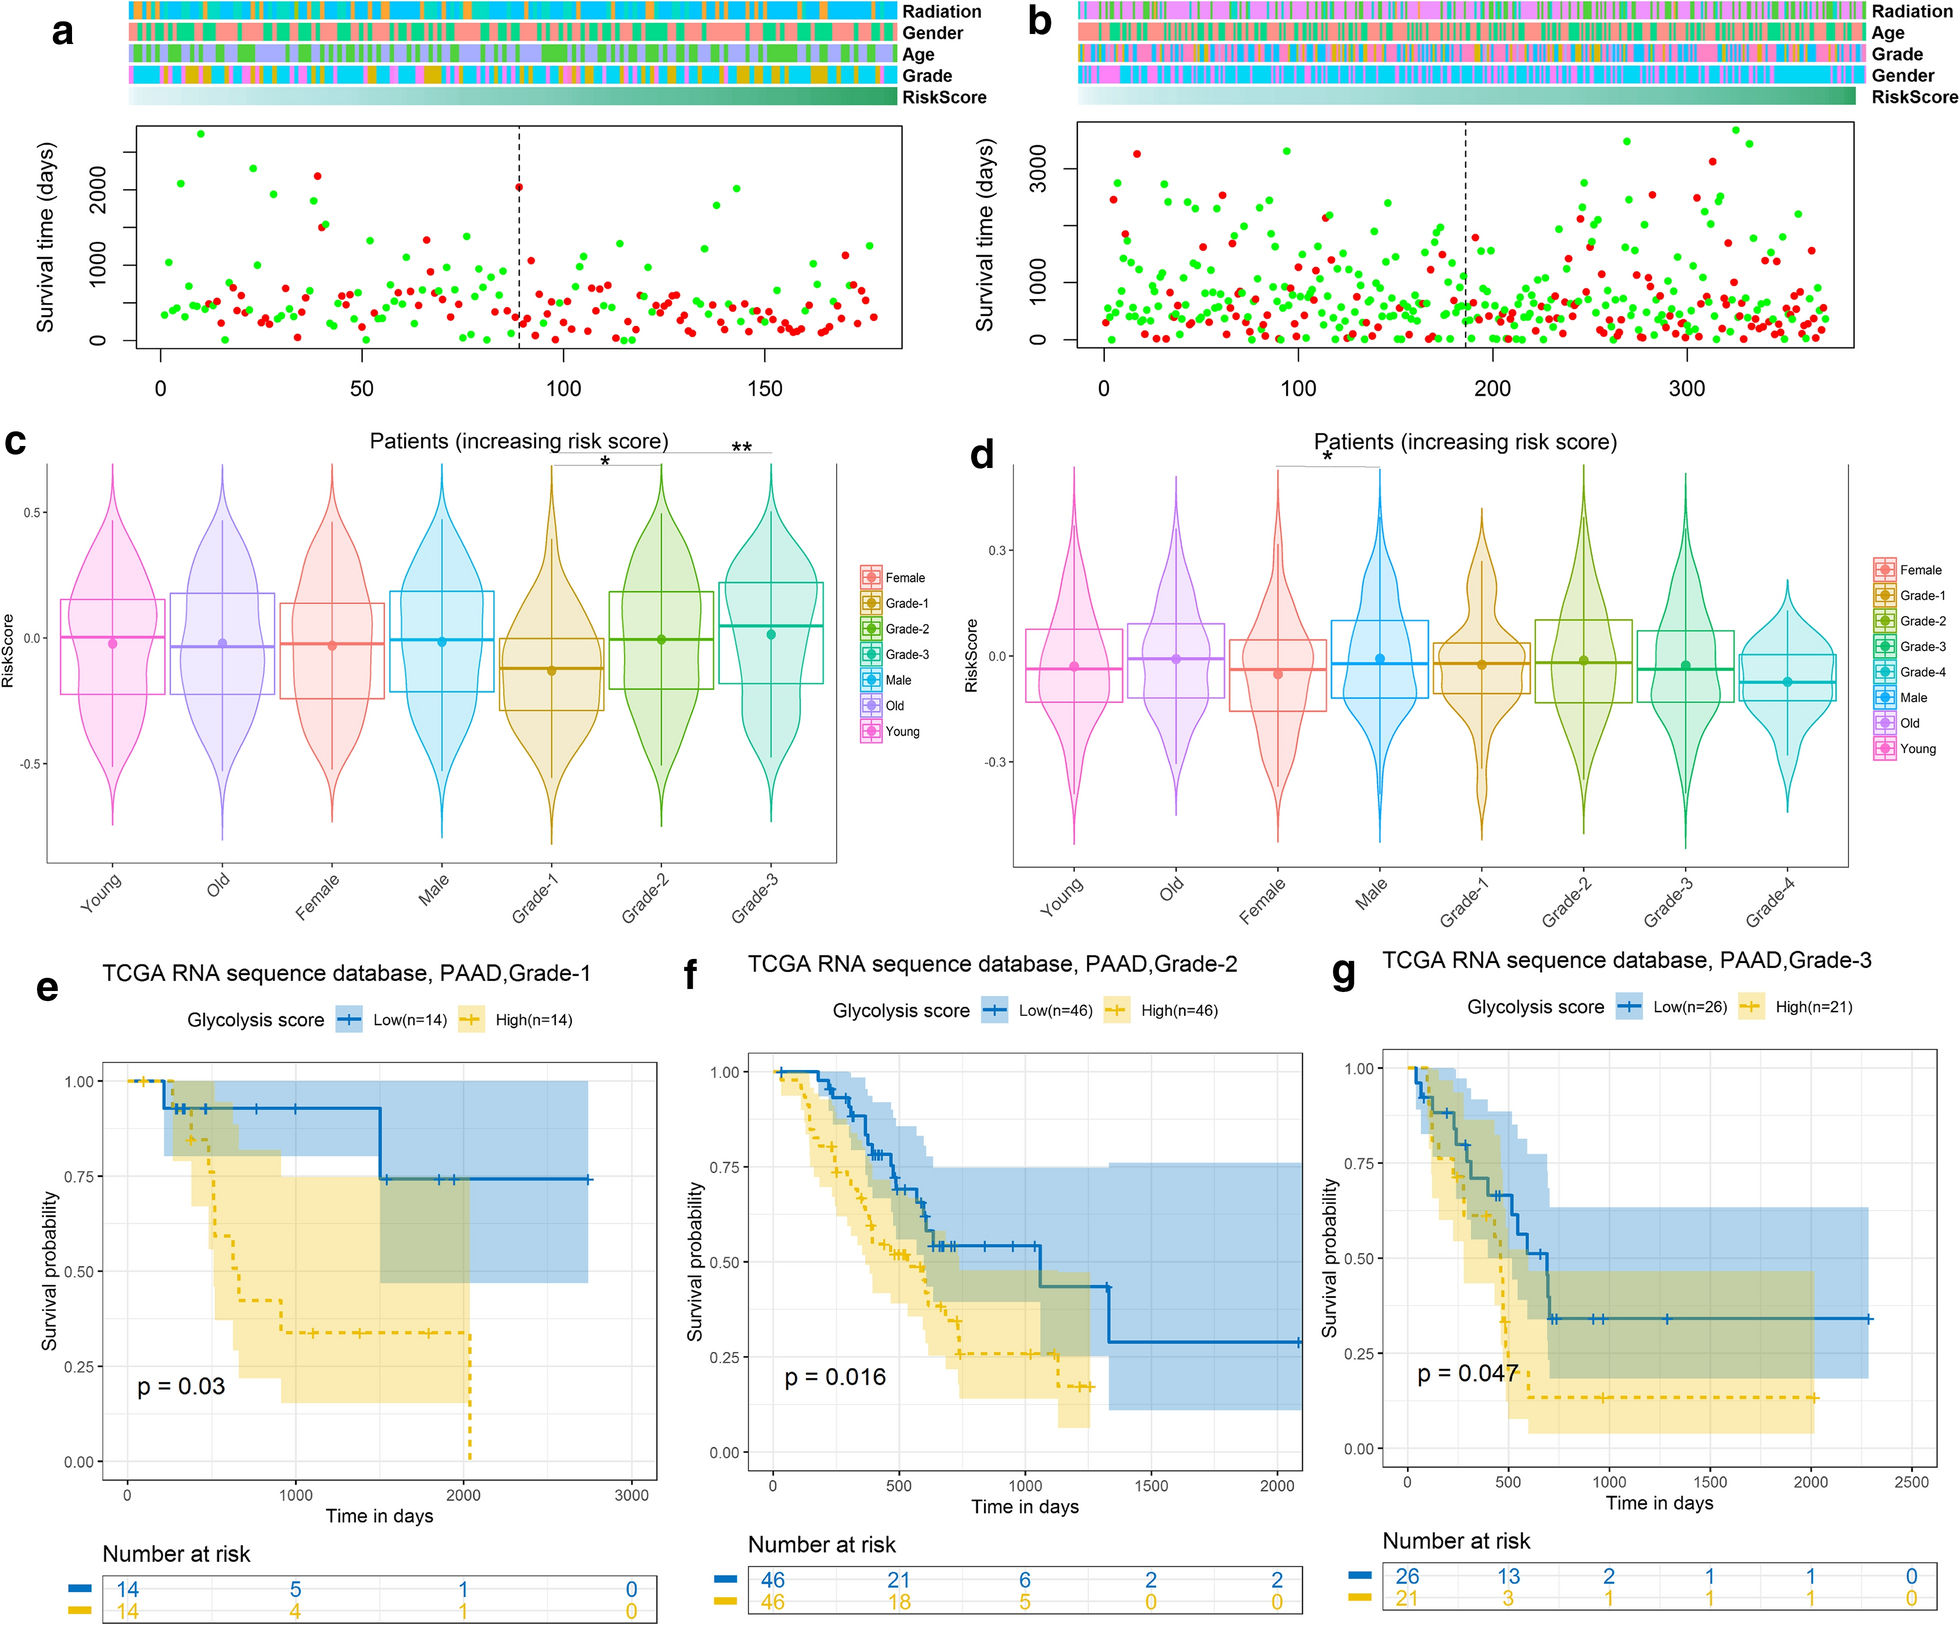The image size is (1960, 1626).
Task: Click the dashed cutoff line in panel b
Action: coord(1466,235)
